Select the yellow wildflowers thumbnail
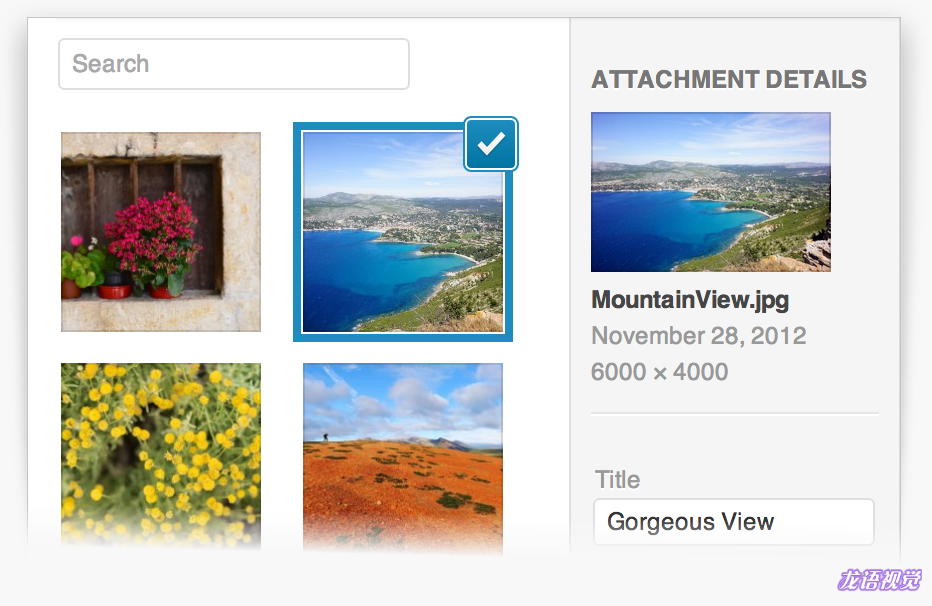The height and width of the screenshot is (606, 932). tap(160, 456)
